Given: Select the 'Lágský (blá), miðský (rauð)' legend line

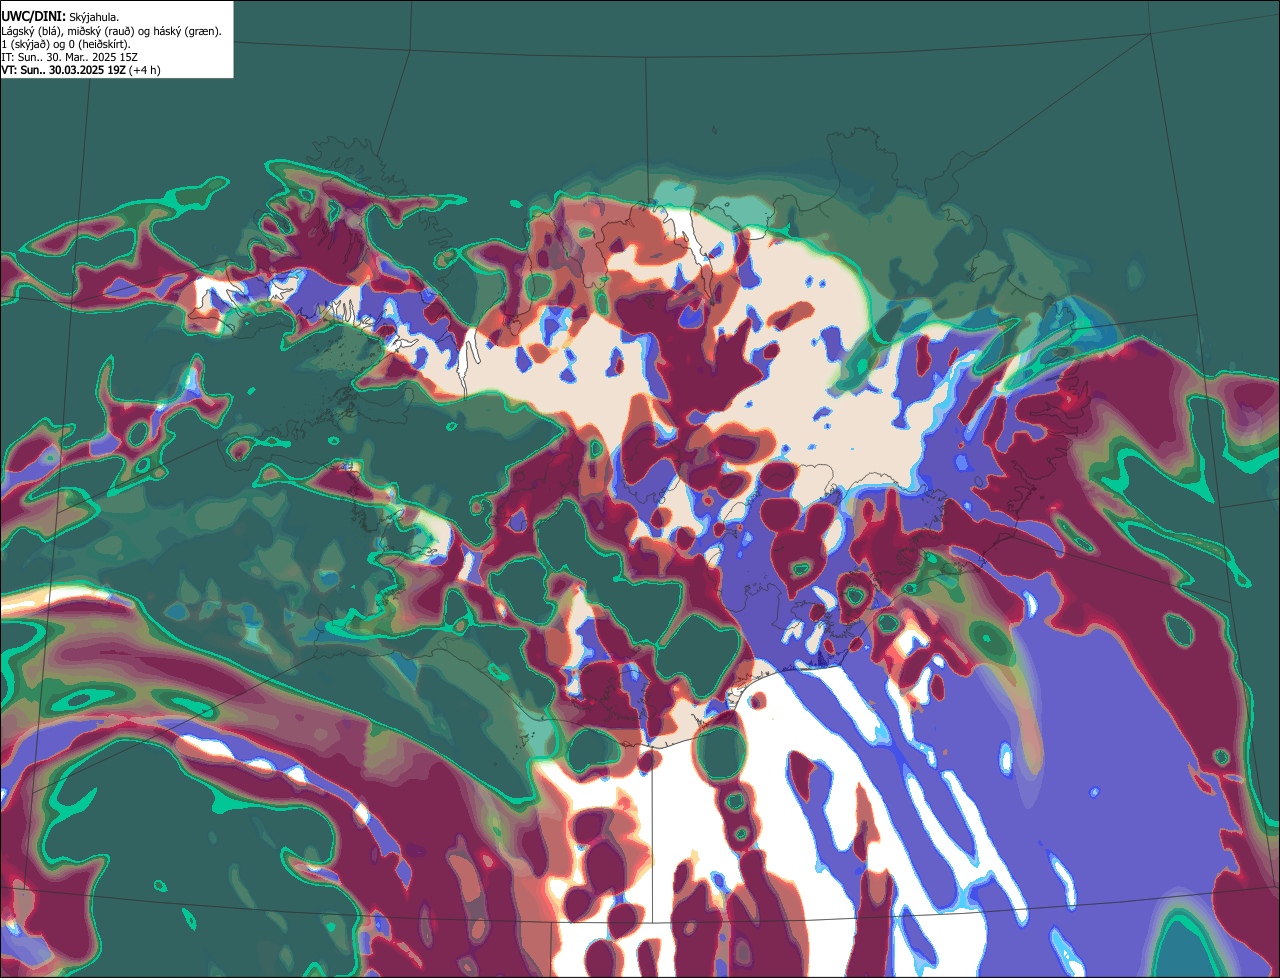Looking at the screenshot, I should point(111,31).
